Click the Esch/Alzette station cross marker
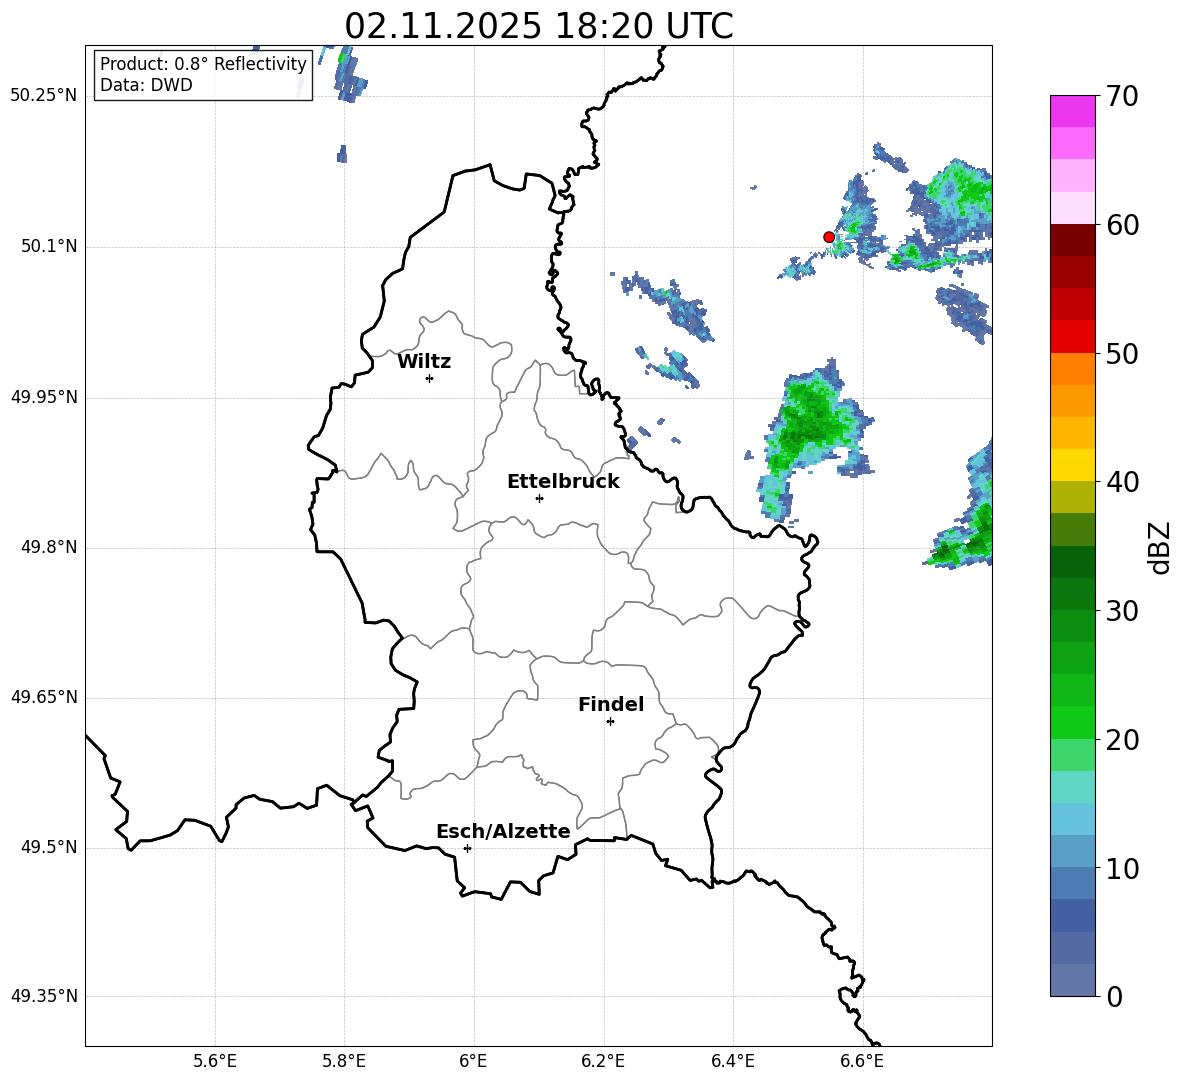This screenshot has width=1184, height=1081. point(467,848)
